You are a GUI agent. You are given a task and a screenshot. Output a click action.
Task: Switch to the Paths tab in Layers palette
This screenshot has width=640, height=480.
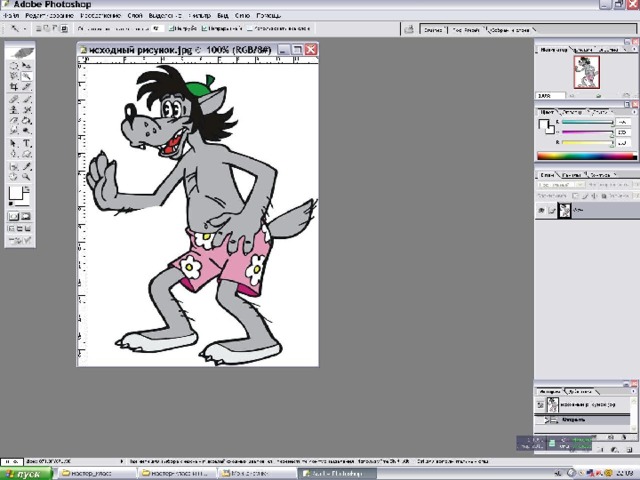point(600,175)
